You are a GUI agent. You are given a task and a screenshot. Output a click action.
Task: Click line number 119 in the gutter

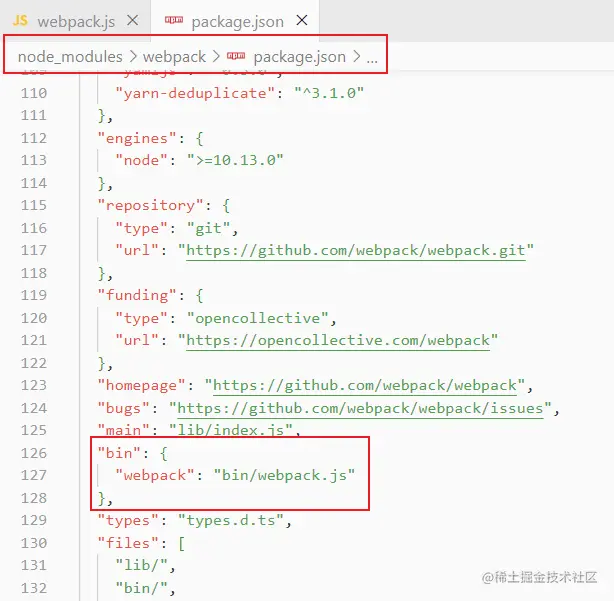click(x=34, y=295)
